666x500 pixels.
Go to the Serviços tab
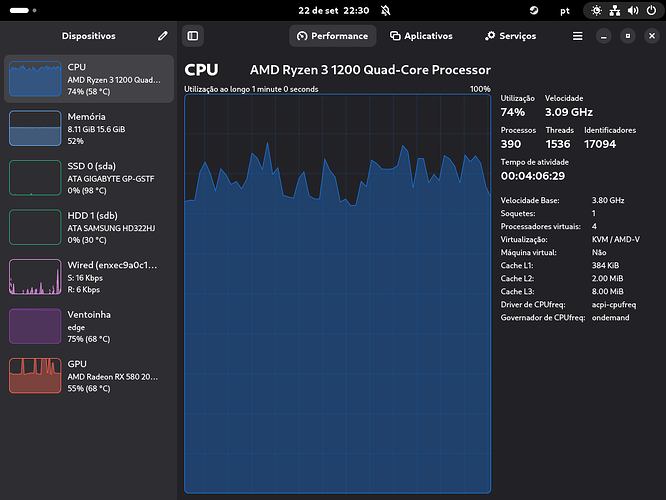(510, 36)
